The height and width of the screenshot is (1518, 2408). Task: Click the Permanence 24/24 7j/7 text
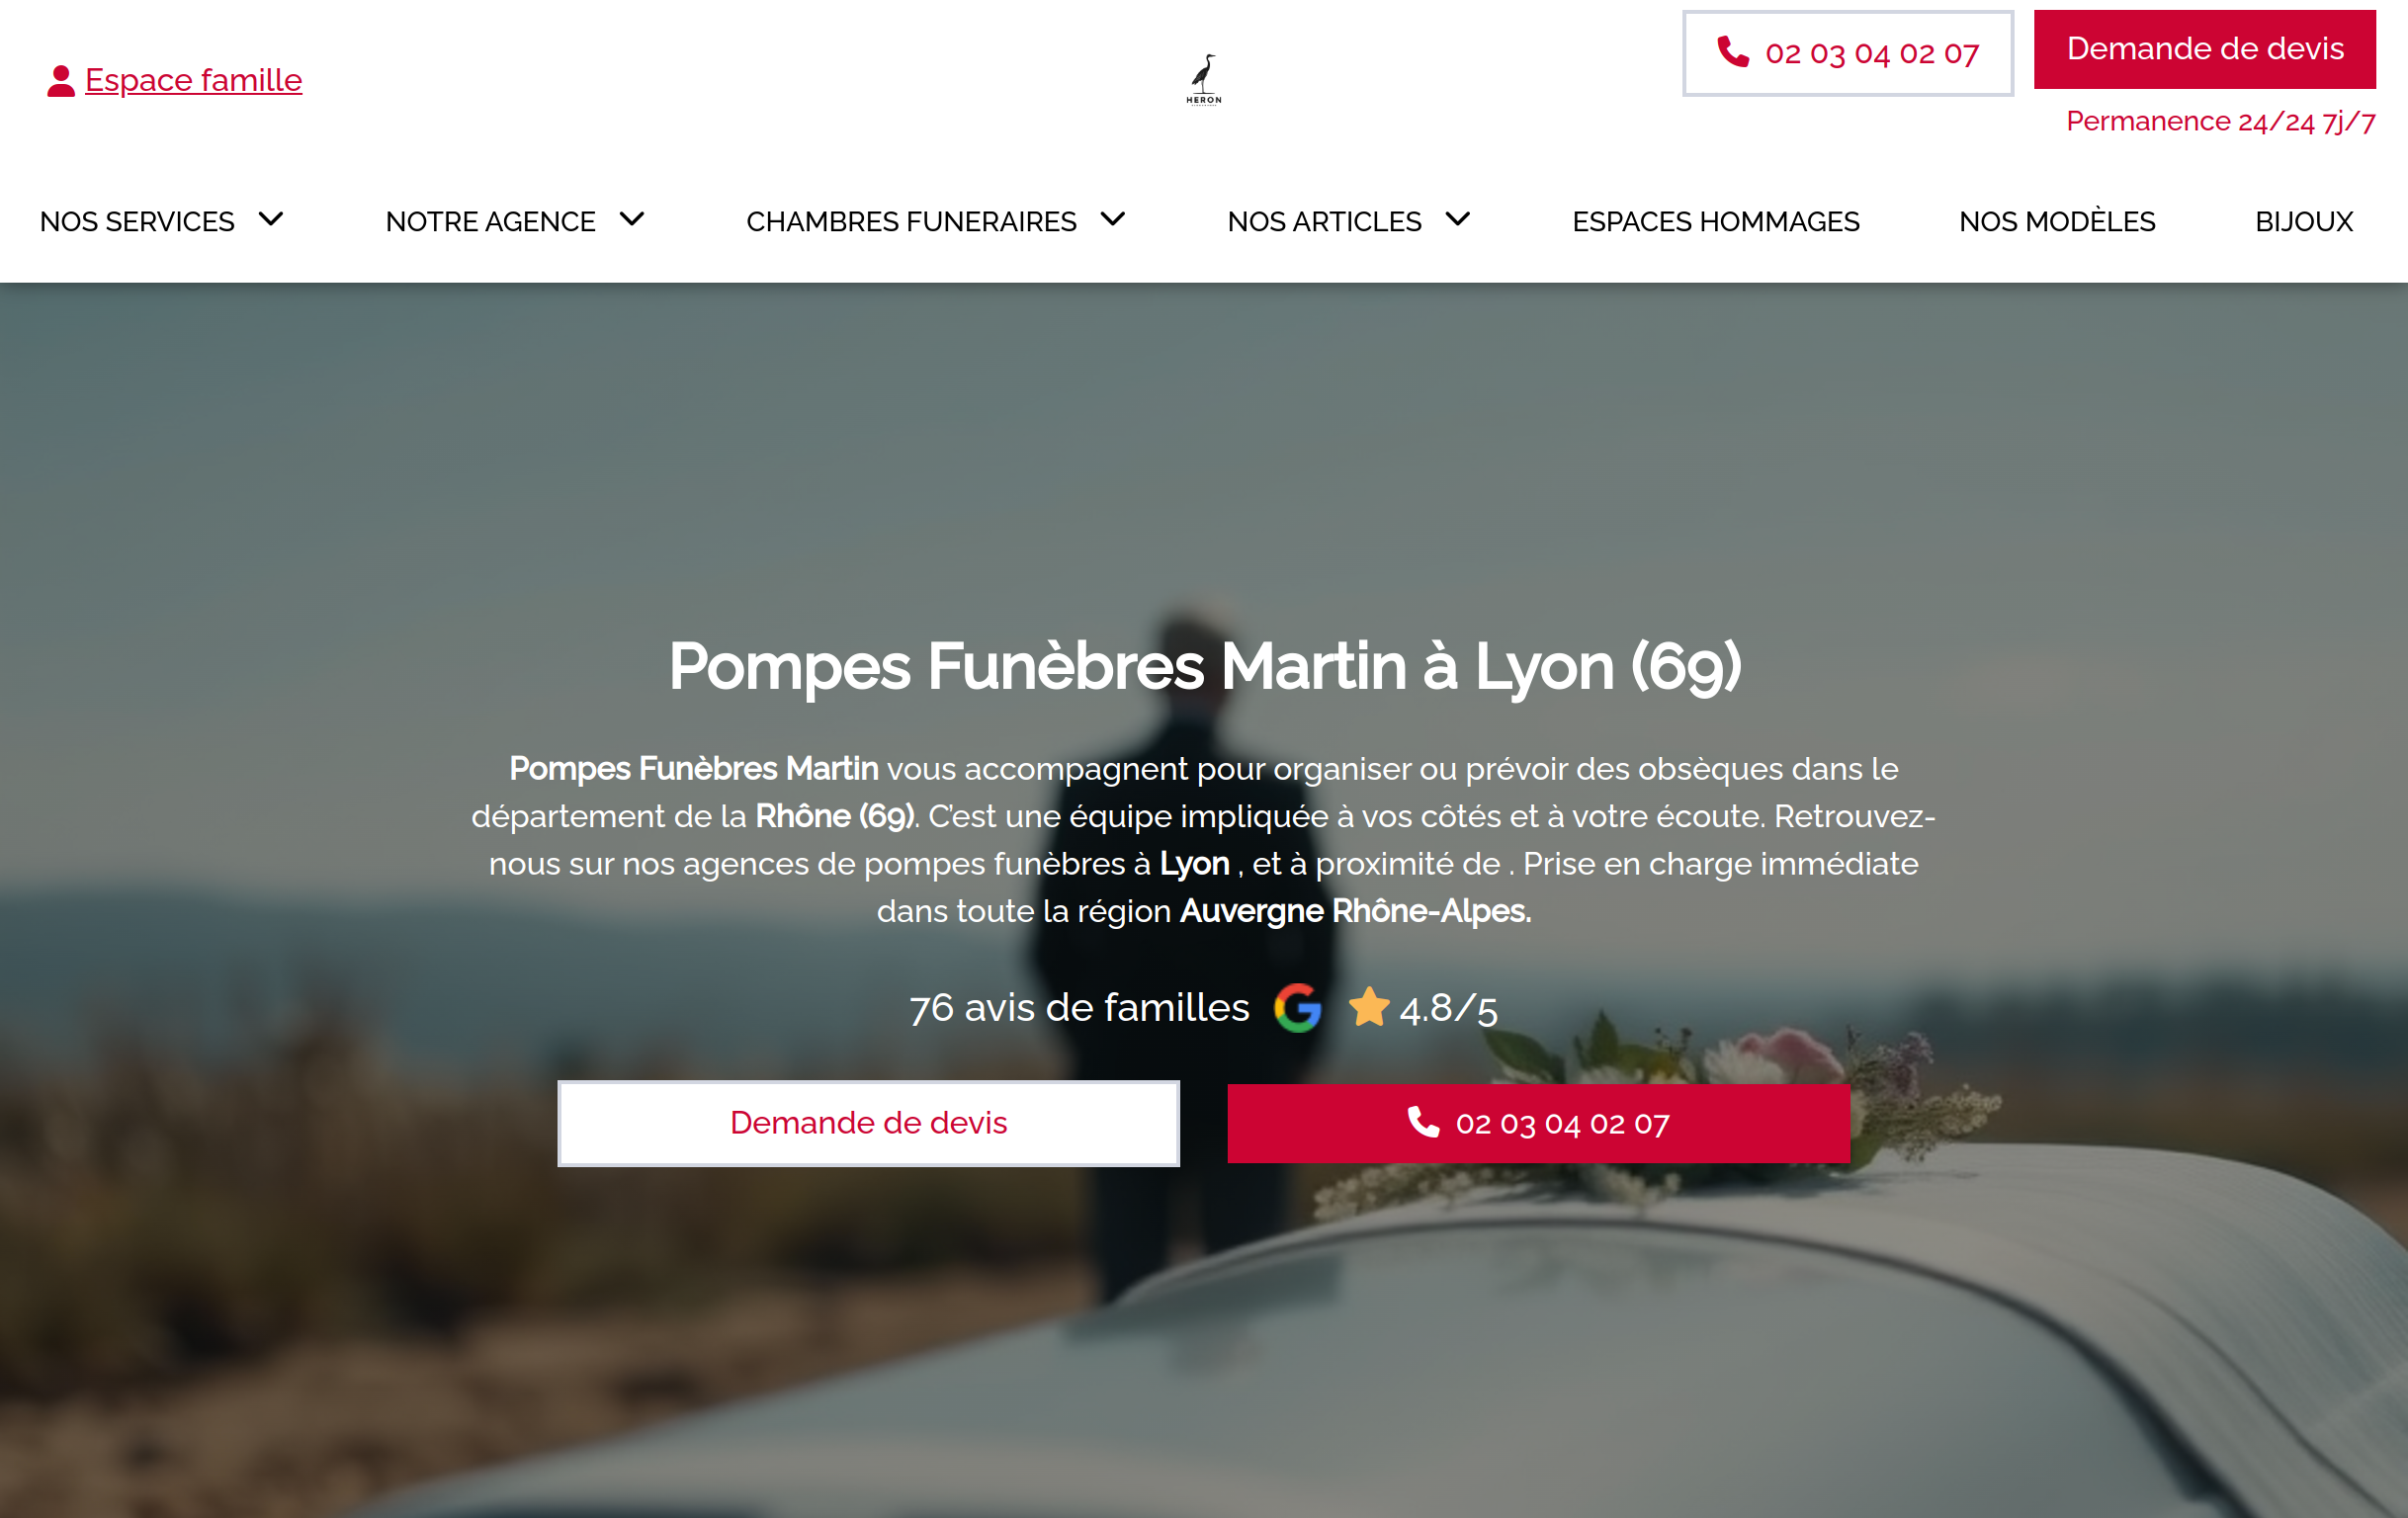2220,121
